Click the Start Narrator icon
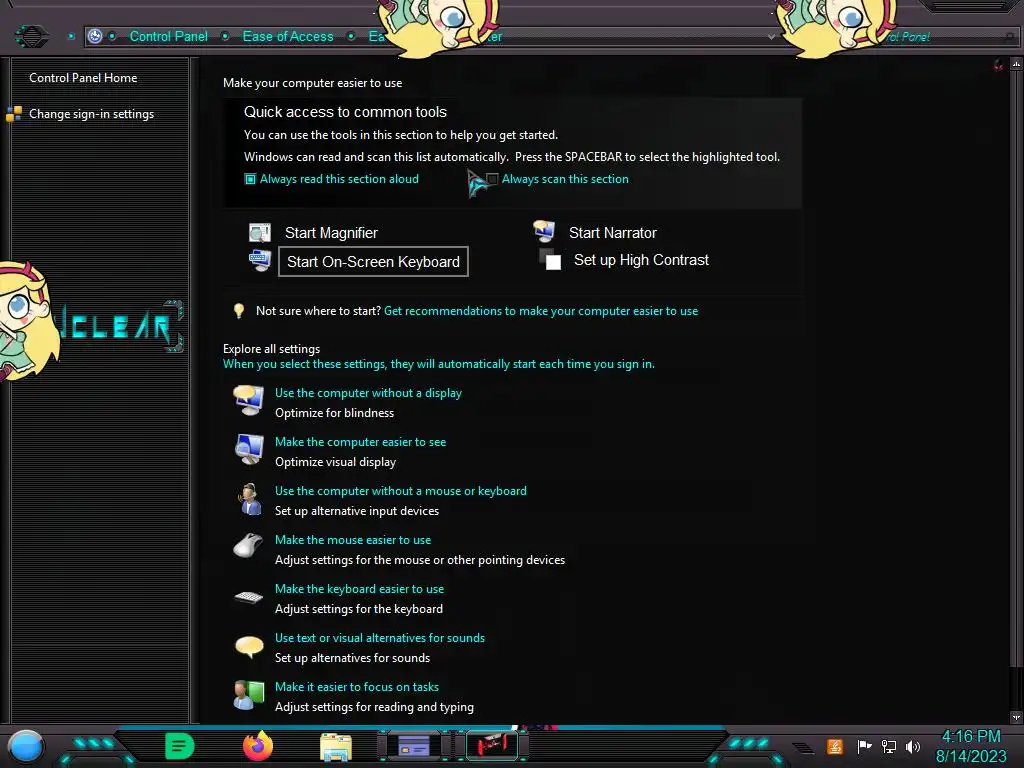This screenshot has height=768, width=1024. point(544,231)
